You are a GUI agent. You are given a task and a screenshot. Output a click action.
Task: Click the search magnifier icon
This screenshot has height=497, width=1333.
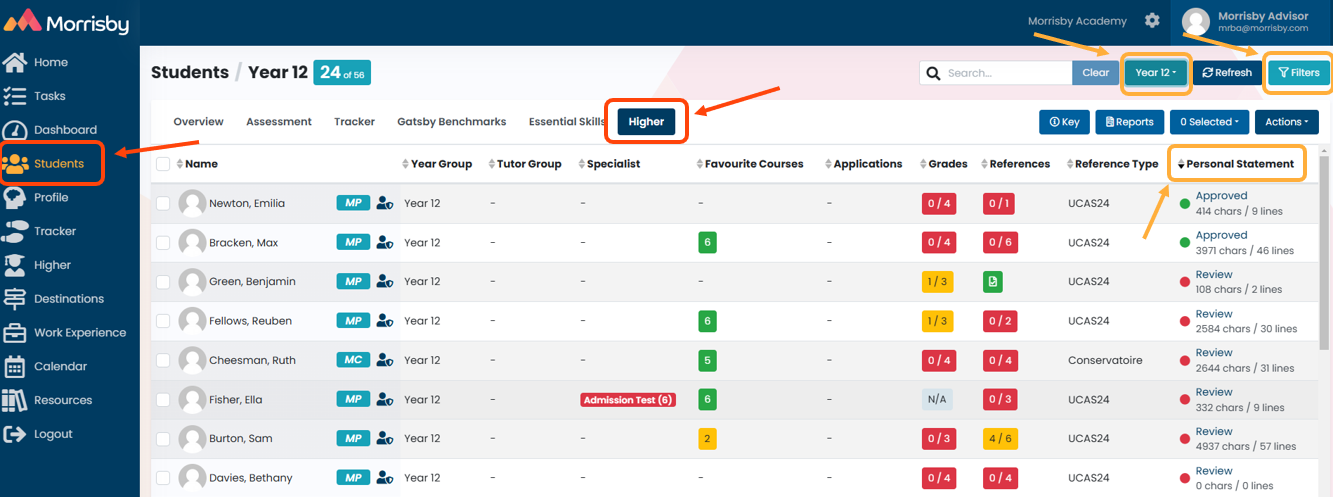[x=932, y=73]
